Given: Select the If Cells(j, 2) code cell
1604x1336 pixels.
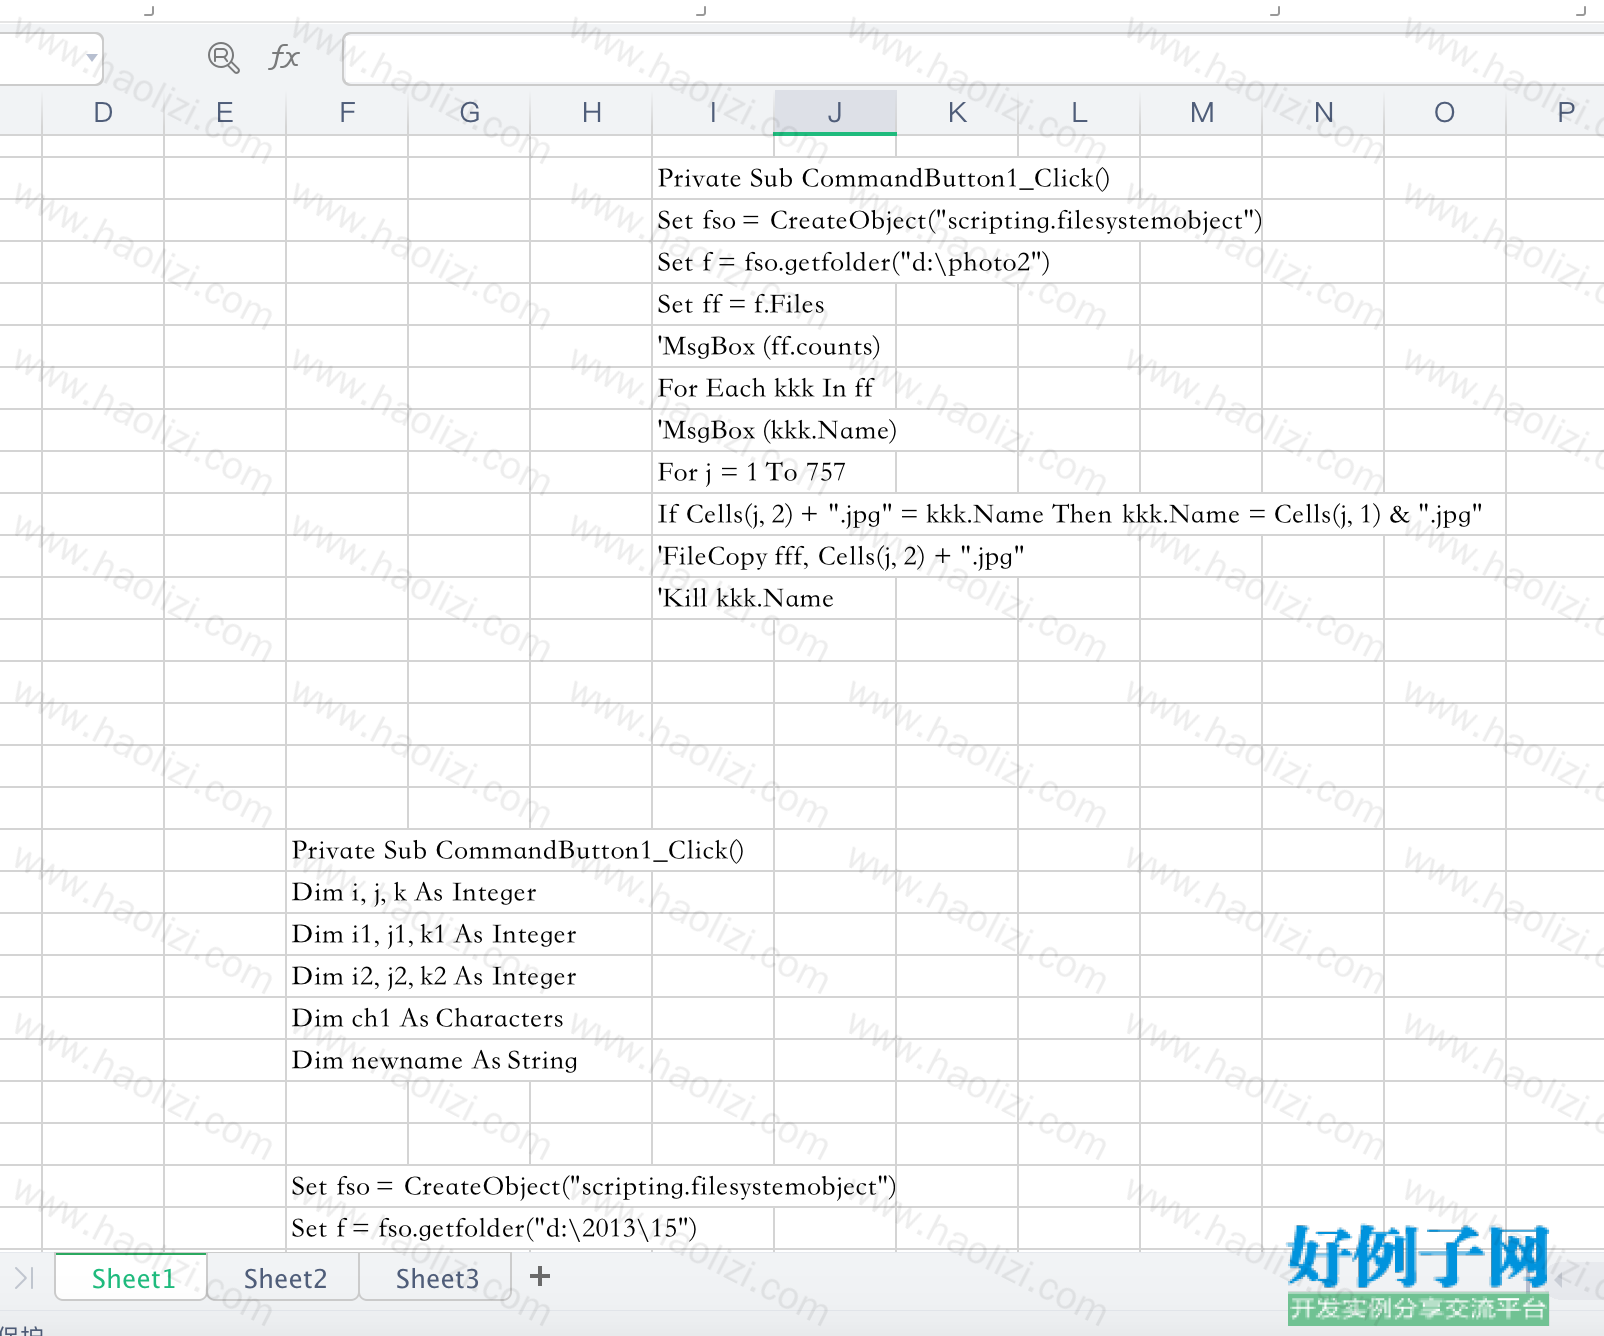Looking at the screenshot, I should point(1070,514).
